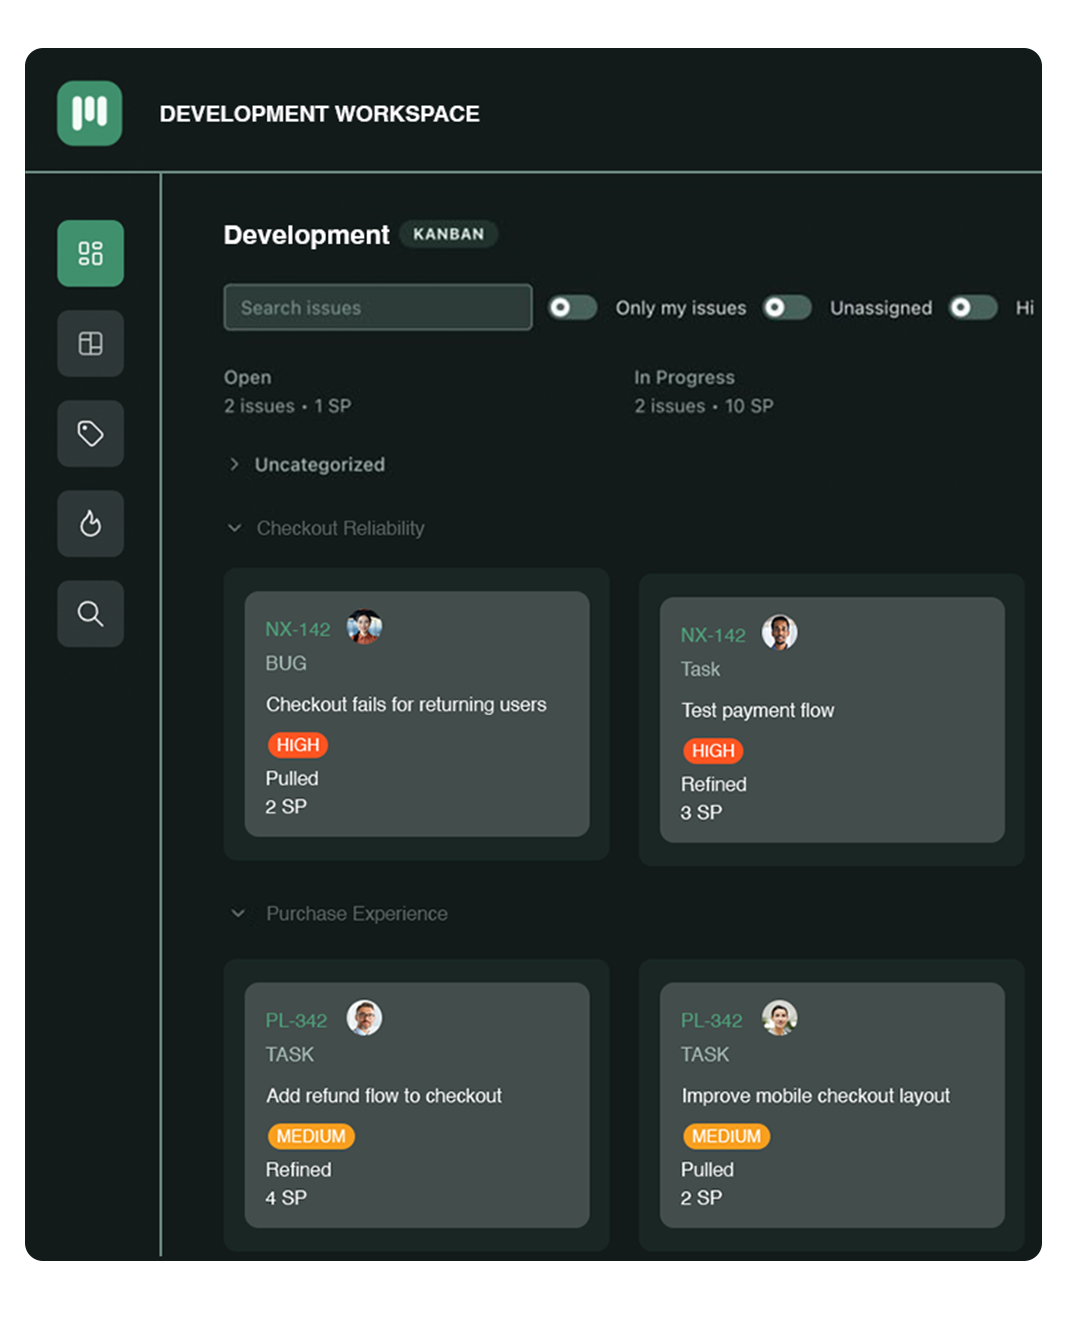Image resolution: width=1080 pixels, height=1326 pixels.
Task: Click the avatar on the Test payment flow card
Action: (781, 633)
